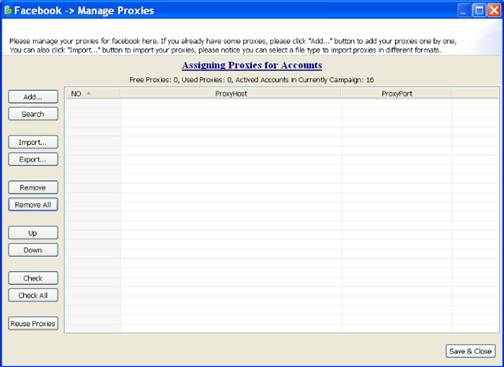Click the ProxyHost column header
Viewport: 504px width, 367px height.
pos(231,94)
